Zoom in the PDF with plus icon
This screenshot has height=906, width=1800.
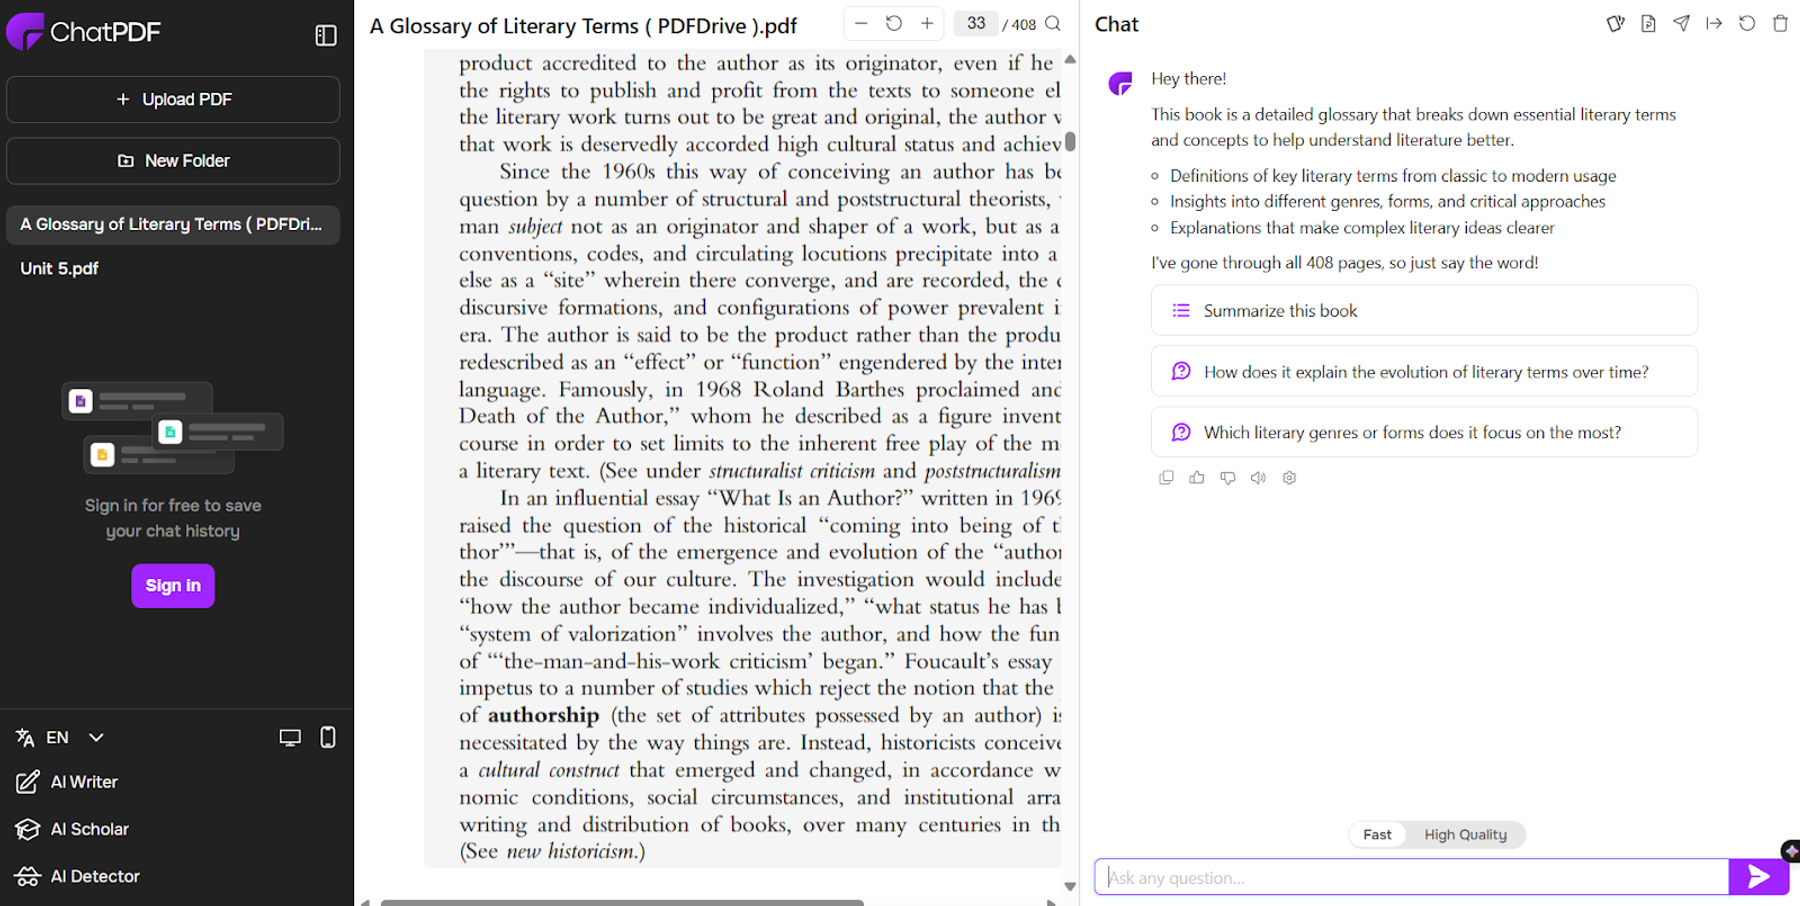click(x=927, y=23)
